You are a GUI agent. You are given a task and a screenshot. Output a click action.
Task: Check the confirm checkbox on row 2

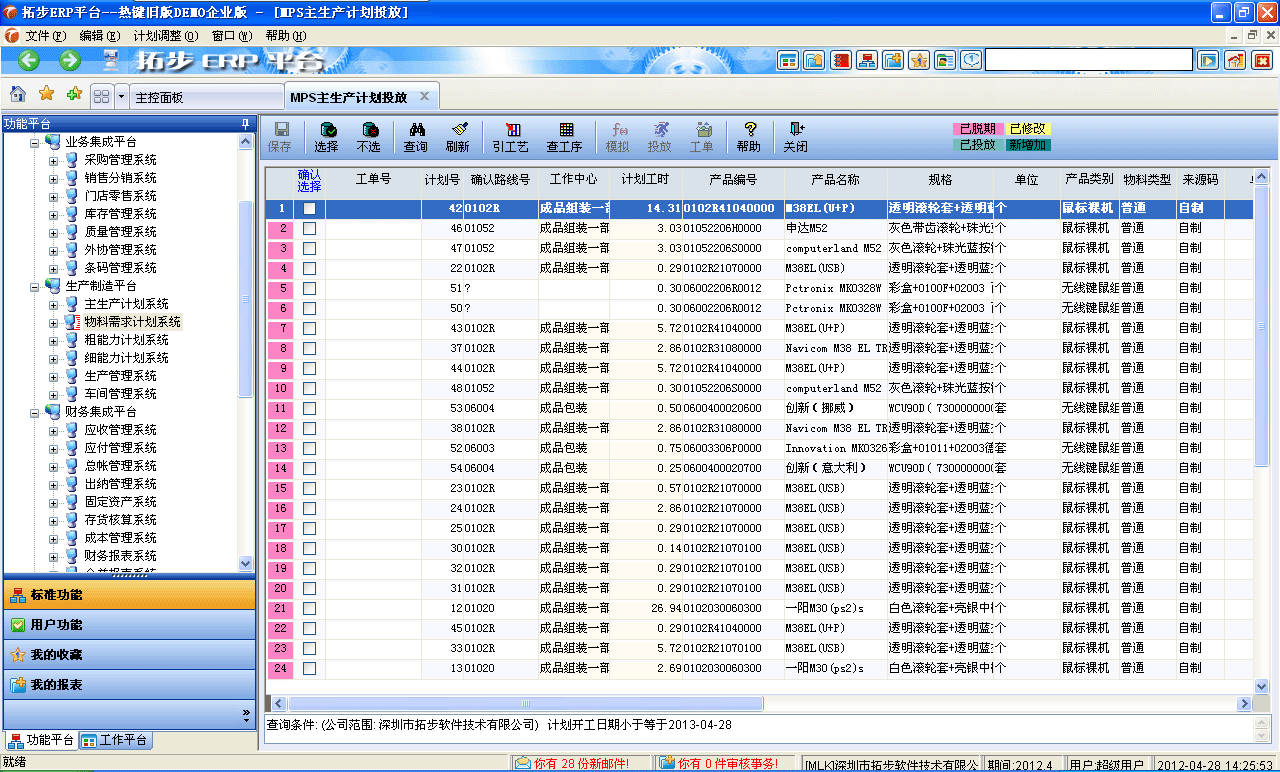coord(310,228)
